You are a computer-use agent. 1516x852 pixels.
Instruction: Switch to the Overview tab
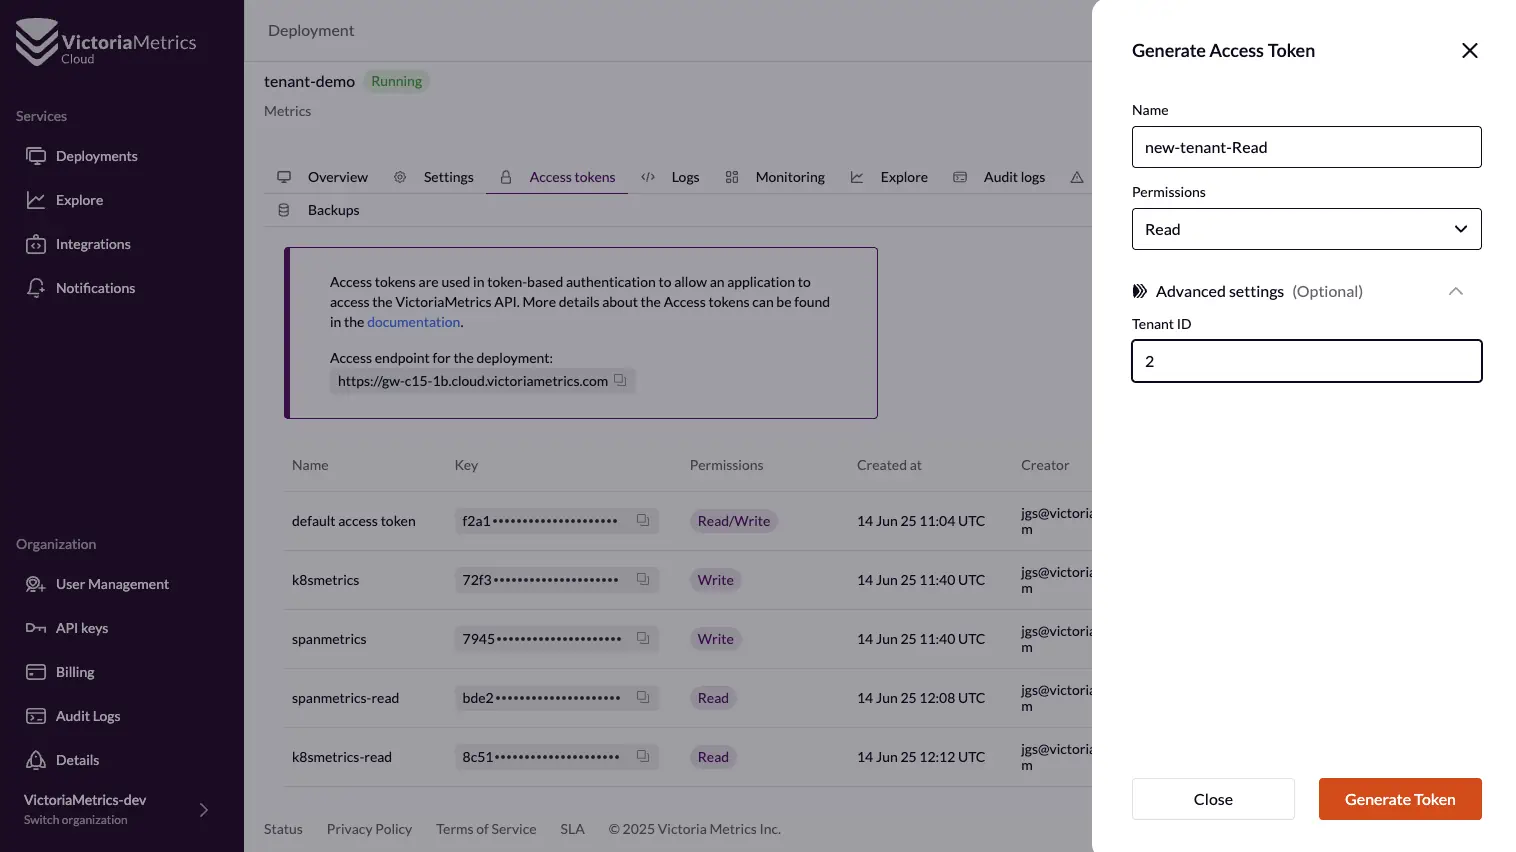[323, 177]
